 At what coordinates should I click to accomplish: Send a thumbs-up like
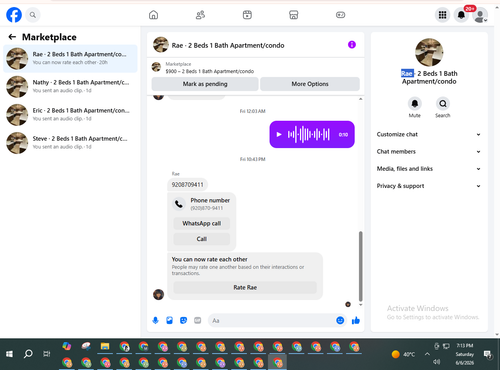(356, 321)
